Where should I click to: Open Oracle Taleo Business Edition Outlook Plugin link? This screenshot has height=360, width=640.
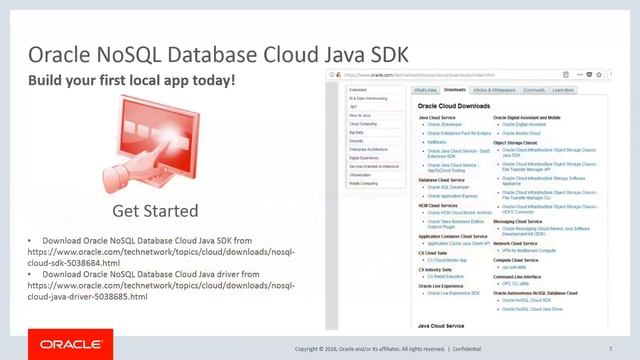456,224
